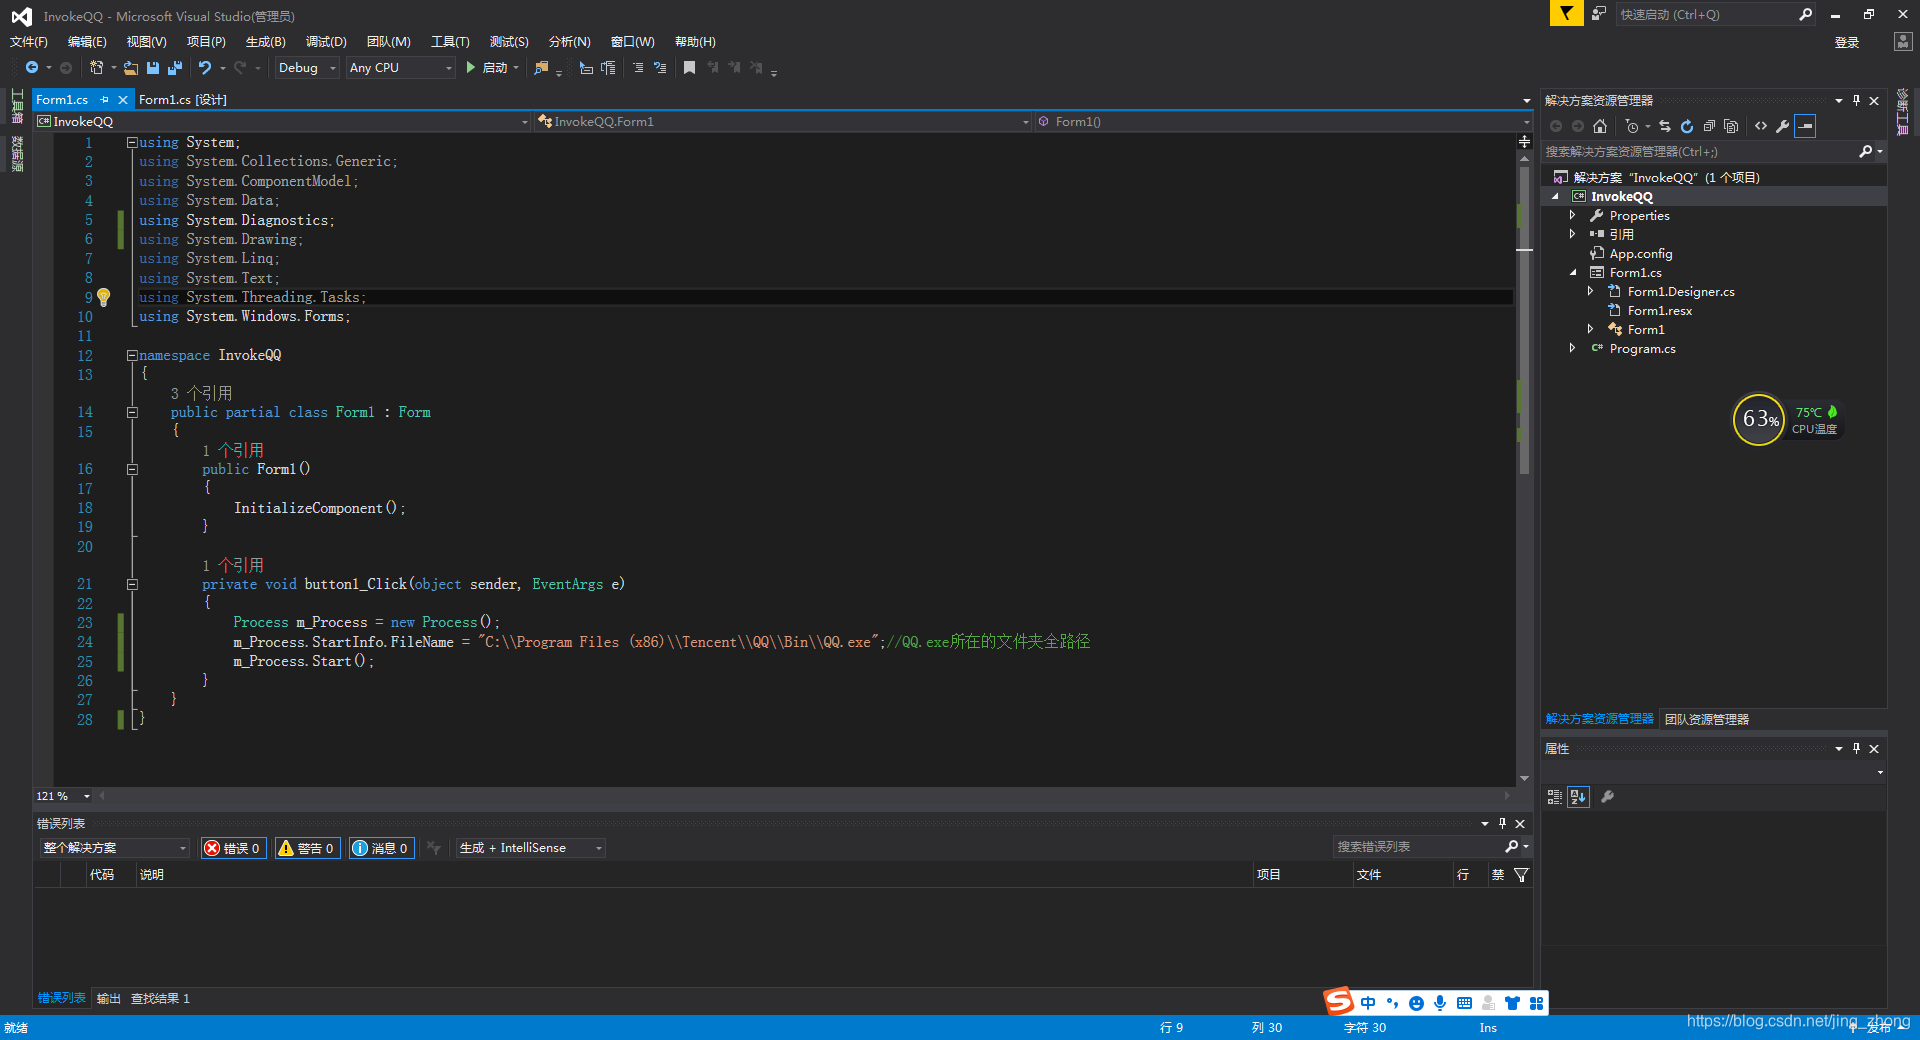
Task: Click the light bulb quick action on line 9
Action: tap(103, 297)
